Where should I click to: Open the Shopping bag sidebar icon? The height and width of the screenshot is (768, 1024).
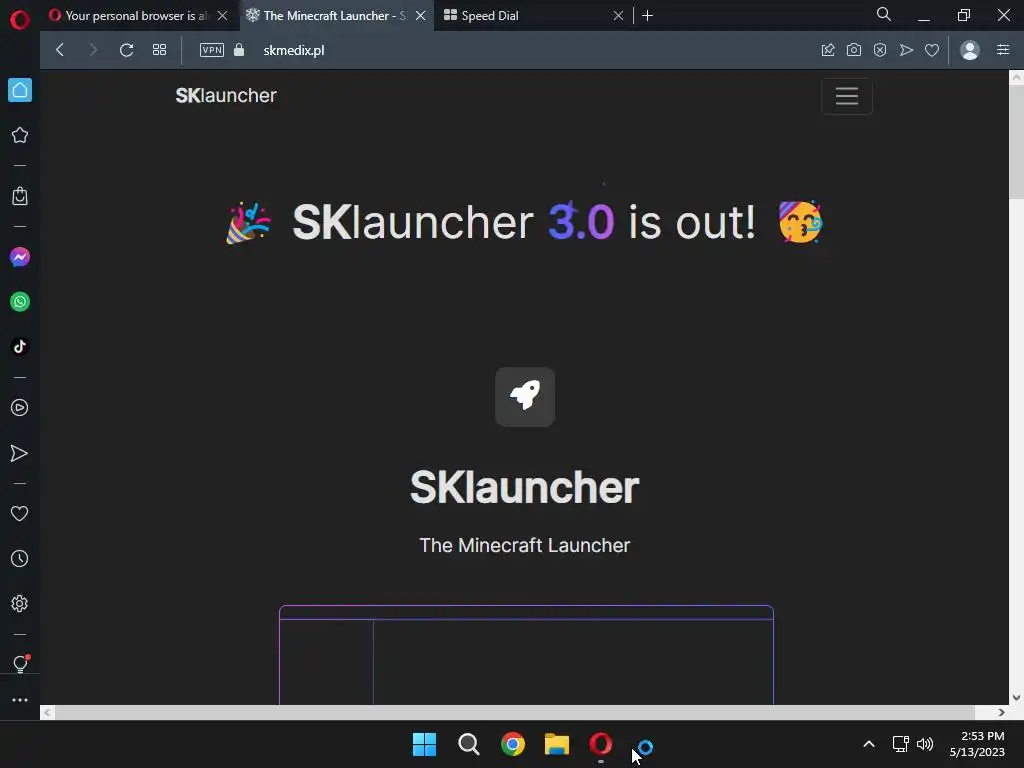(x=20, y=196)
